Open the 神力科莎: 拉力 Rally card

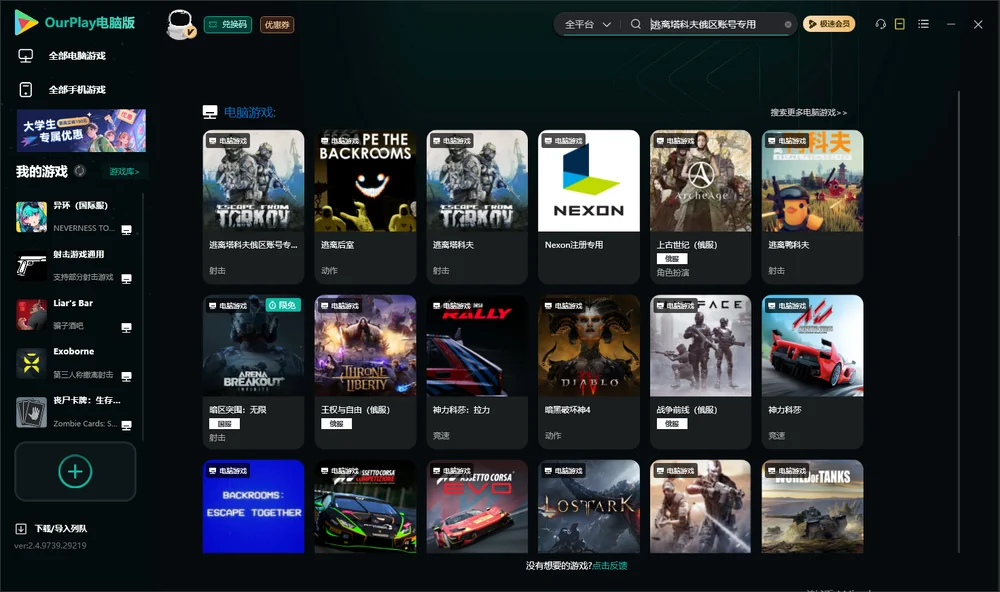tap(477, 372)
